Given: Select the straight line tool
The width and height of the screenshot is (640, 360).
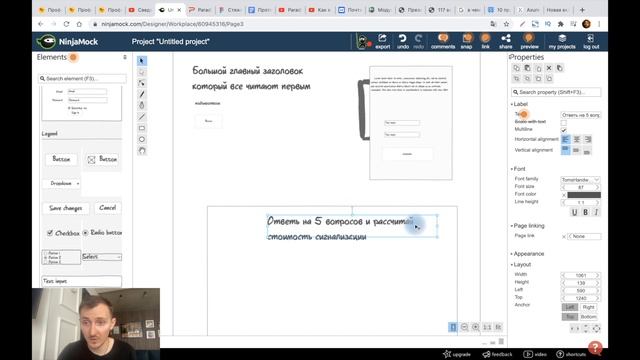Looking at the screenshot, I should point(142,117).
